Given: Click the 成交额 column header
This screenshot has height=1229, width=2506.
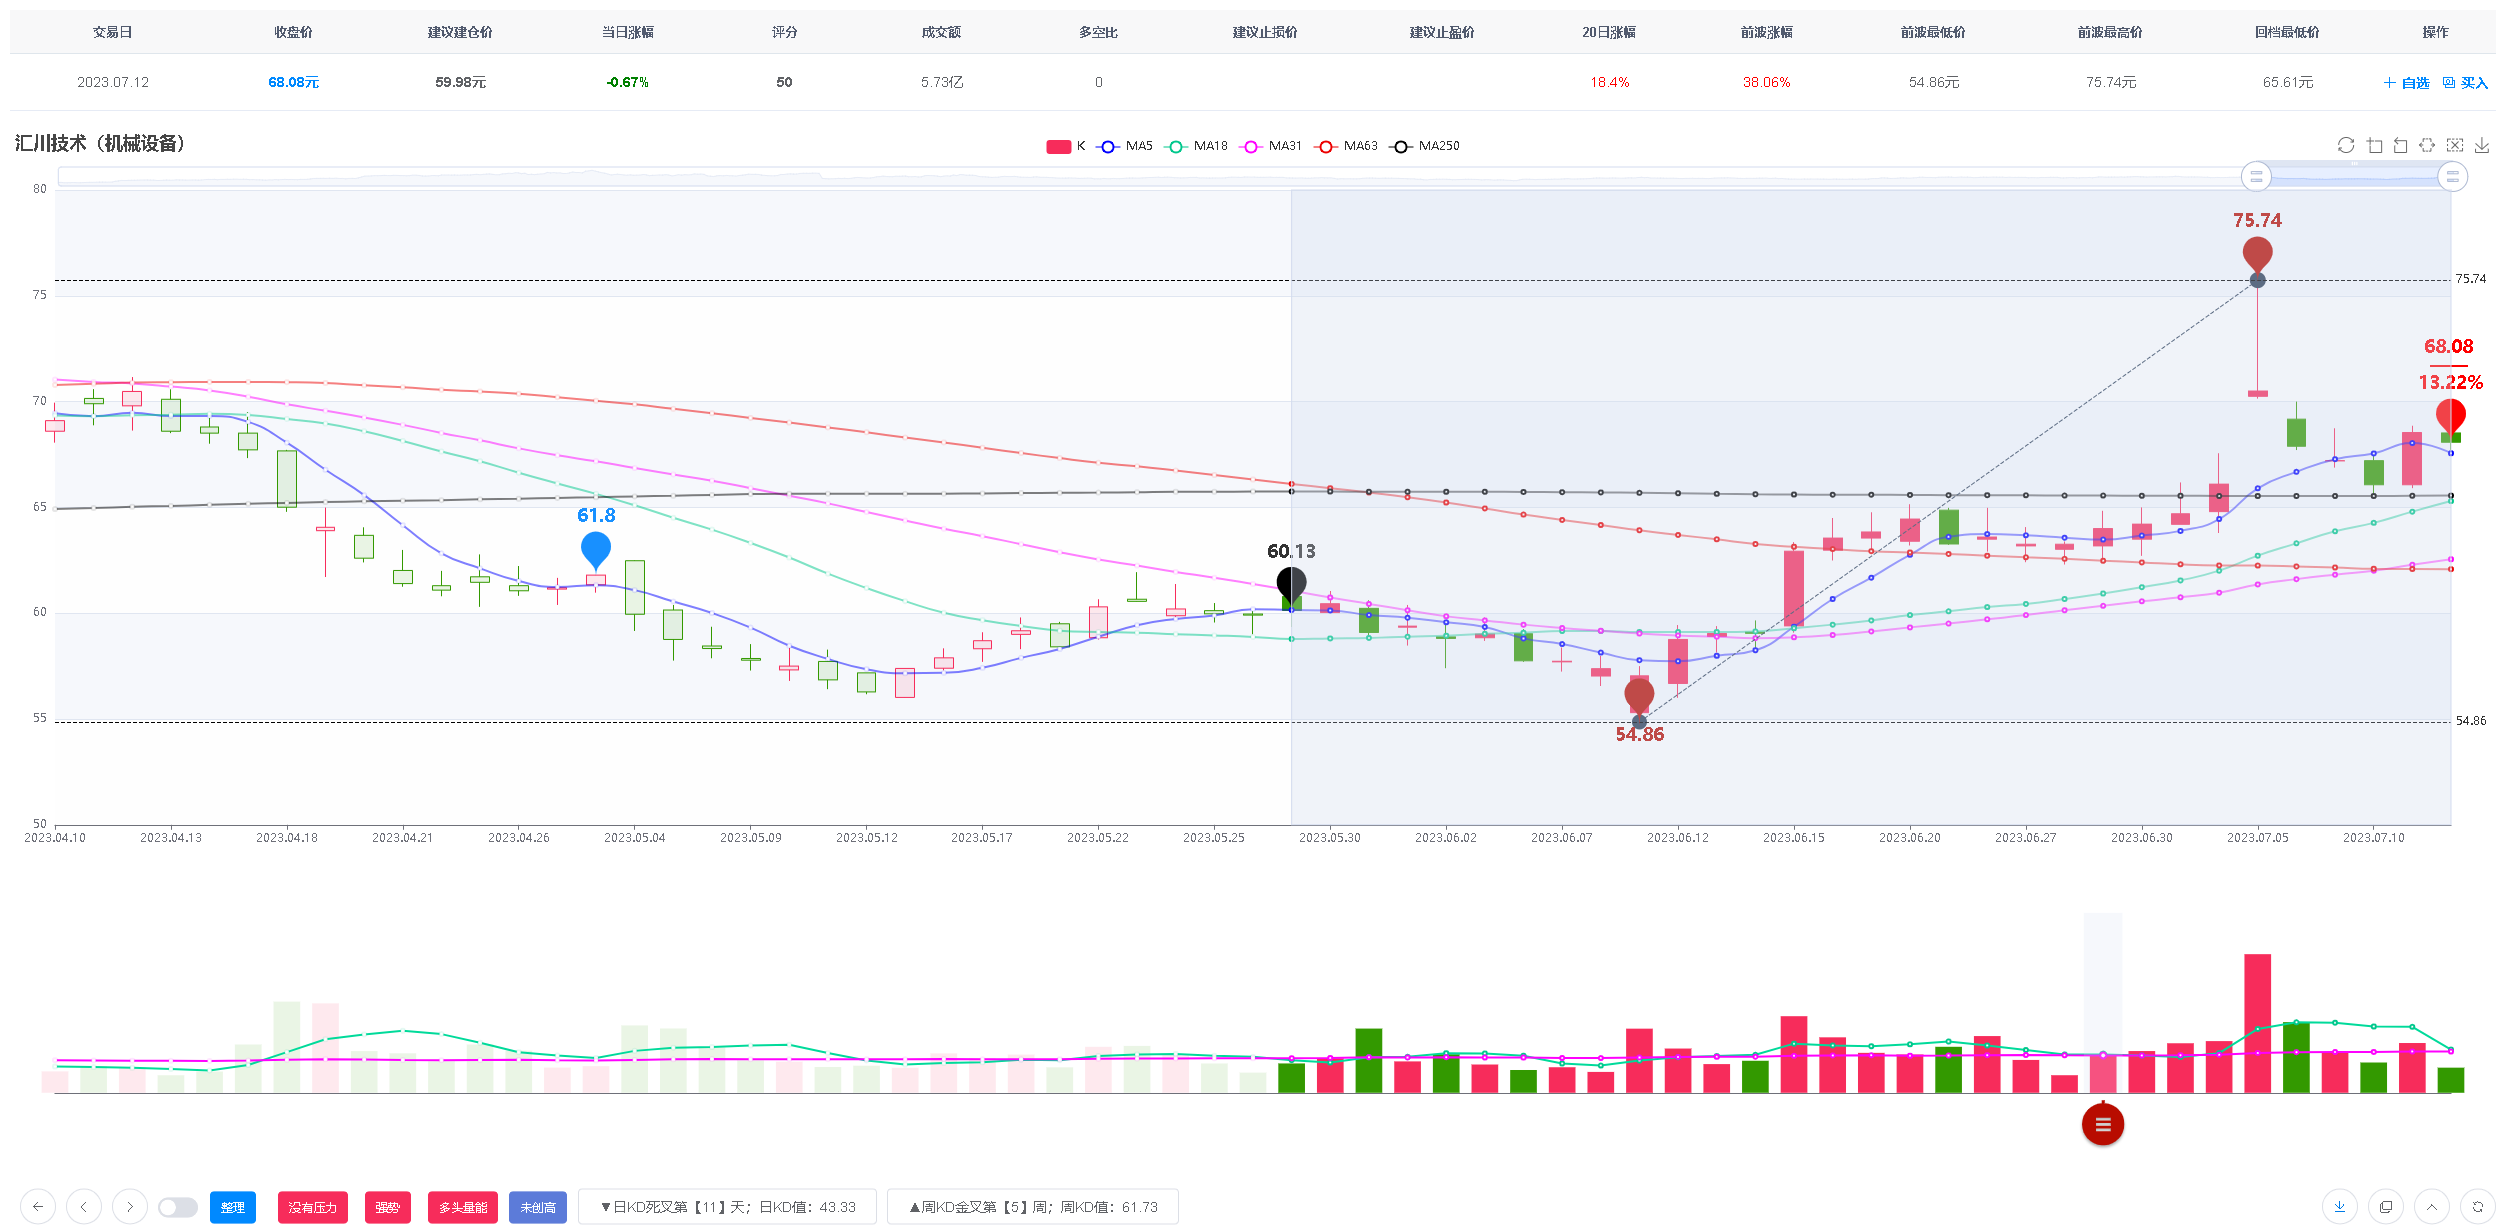Looking at the screenshot, I should click(x=941, y=32).
